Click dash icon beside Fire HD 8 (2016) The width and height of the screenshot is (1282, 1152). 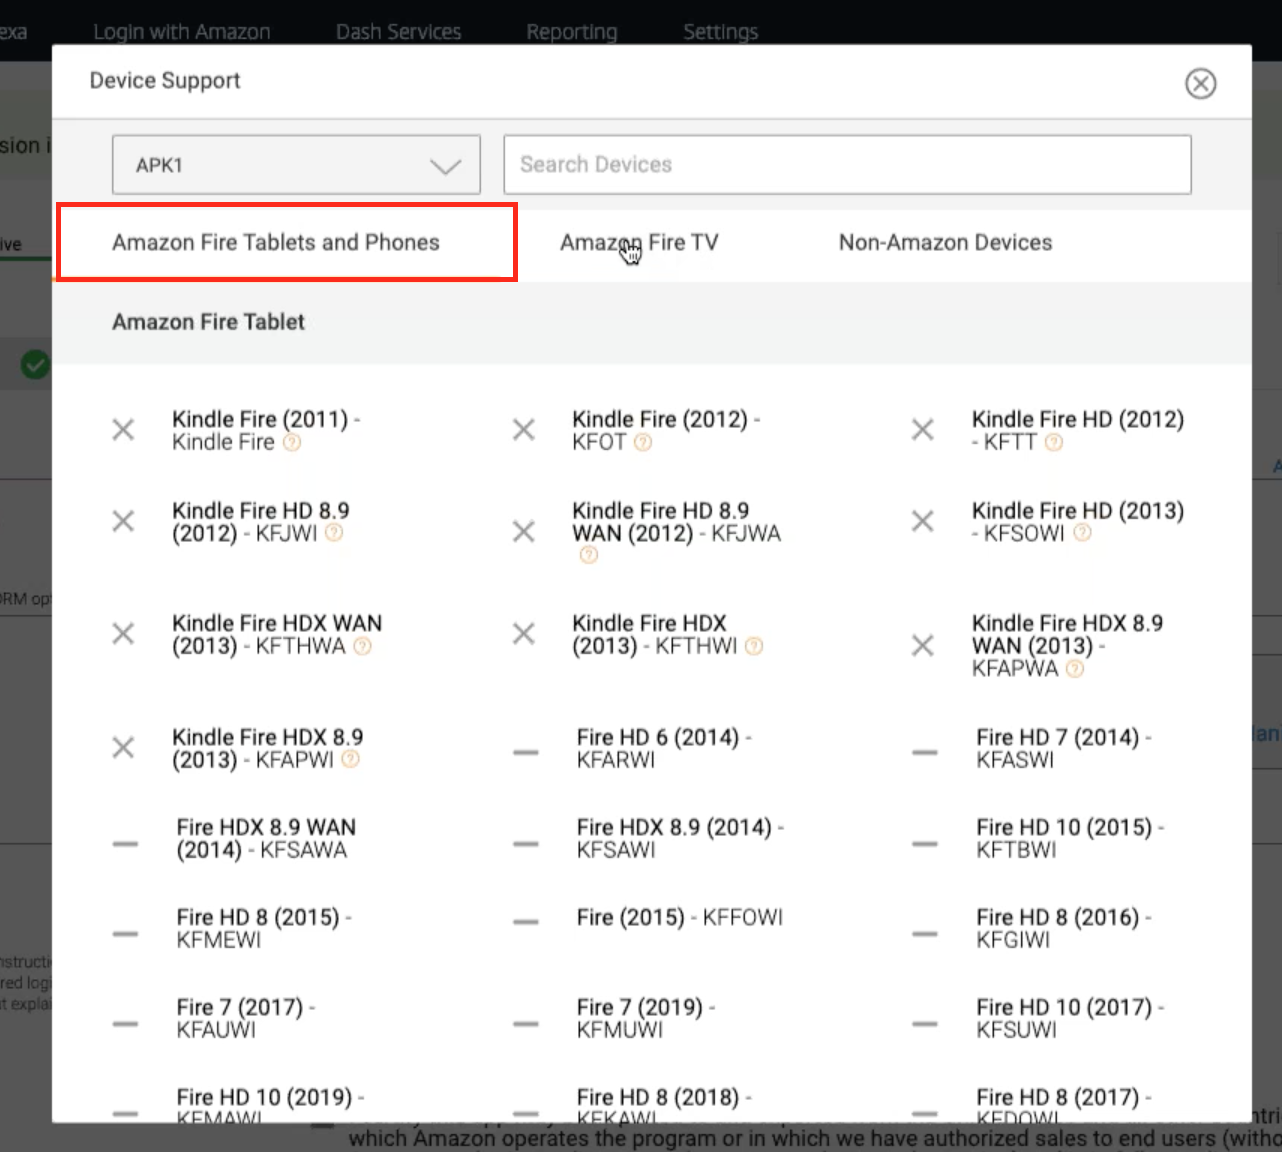pos(925,934)
